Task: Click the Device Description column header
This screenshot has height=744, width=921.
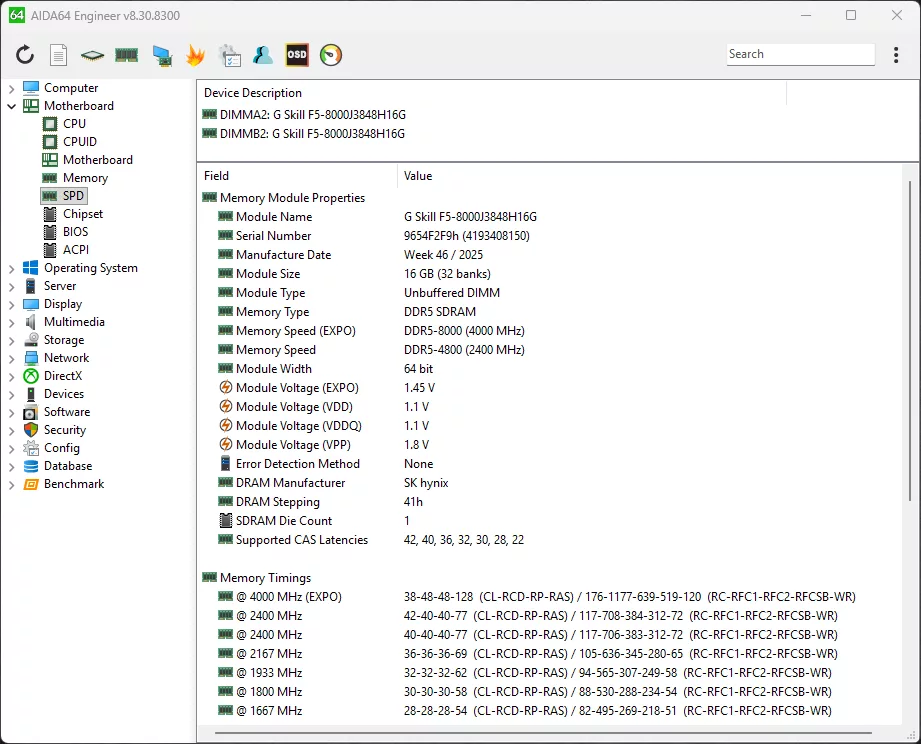Action: click(492, 93)
